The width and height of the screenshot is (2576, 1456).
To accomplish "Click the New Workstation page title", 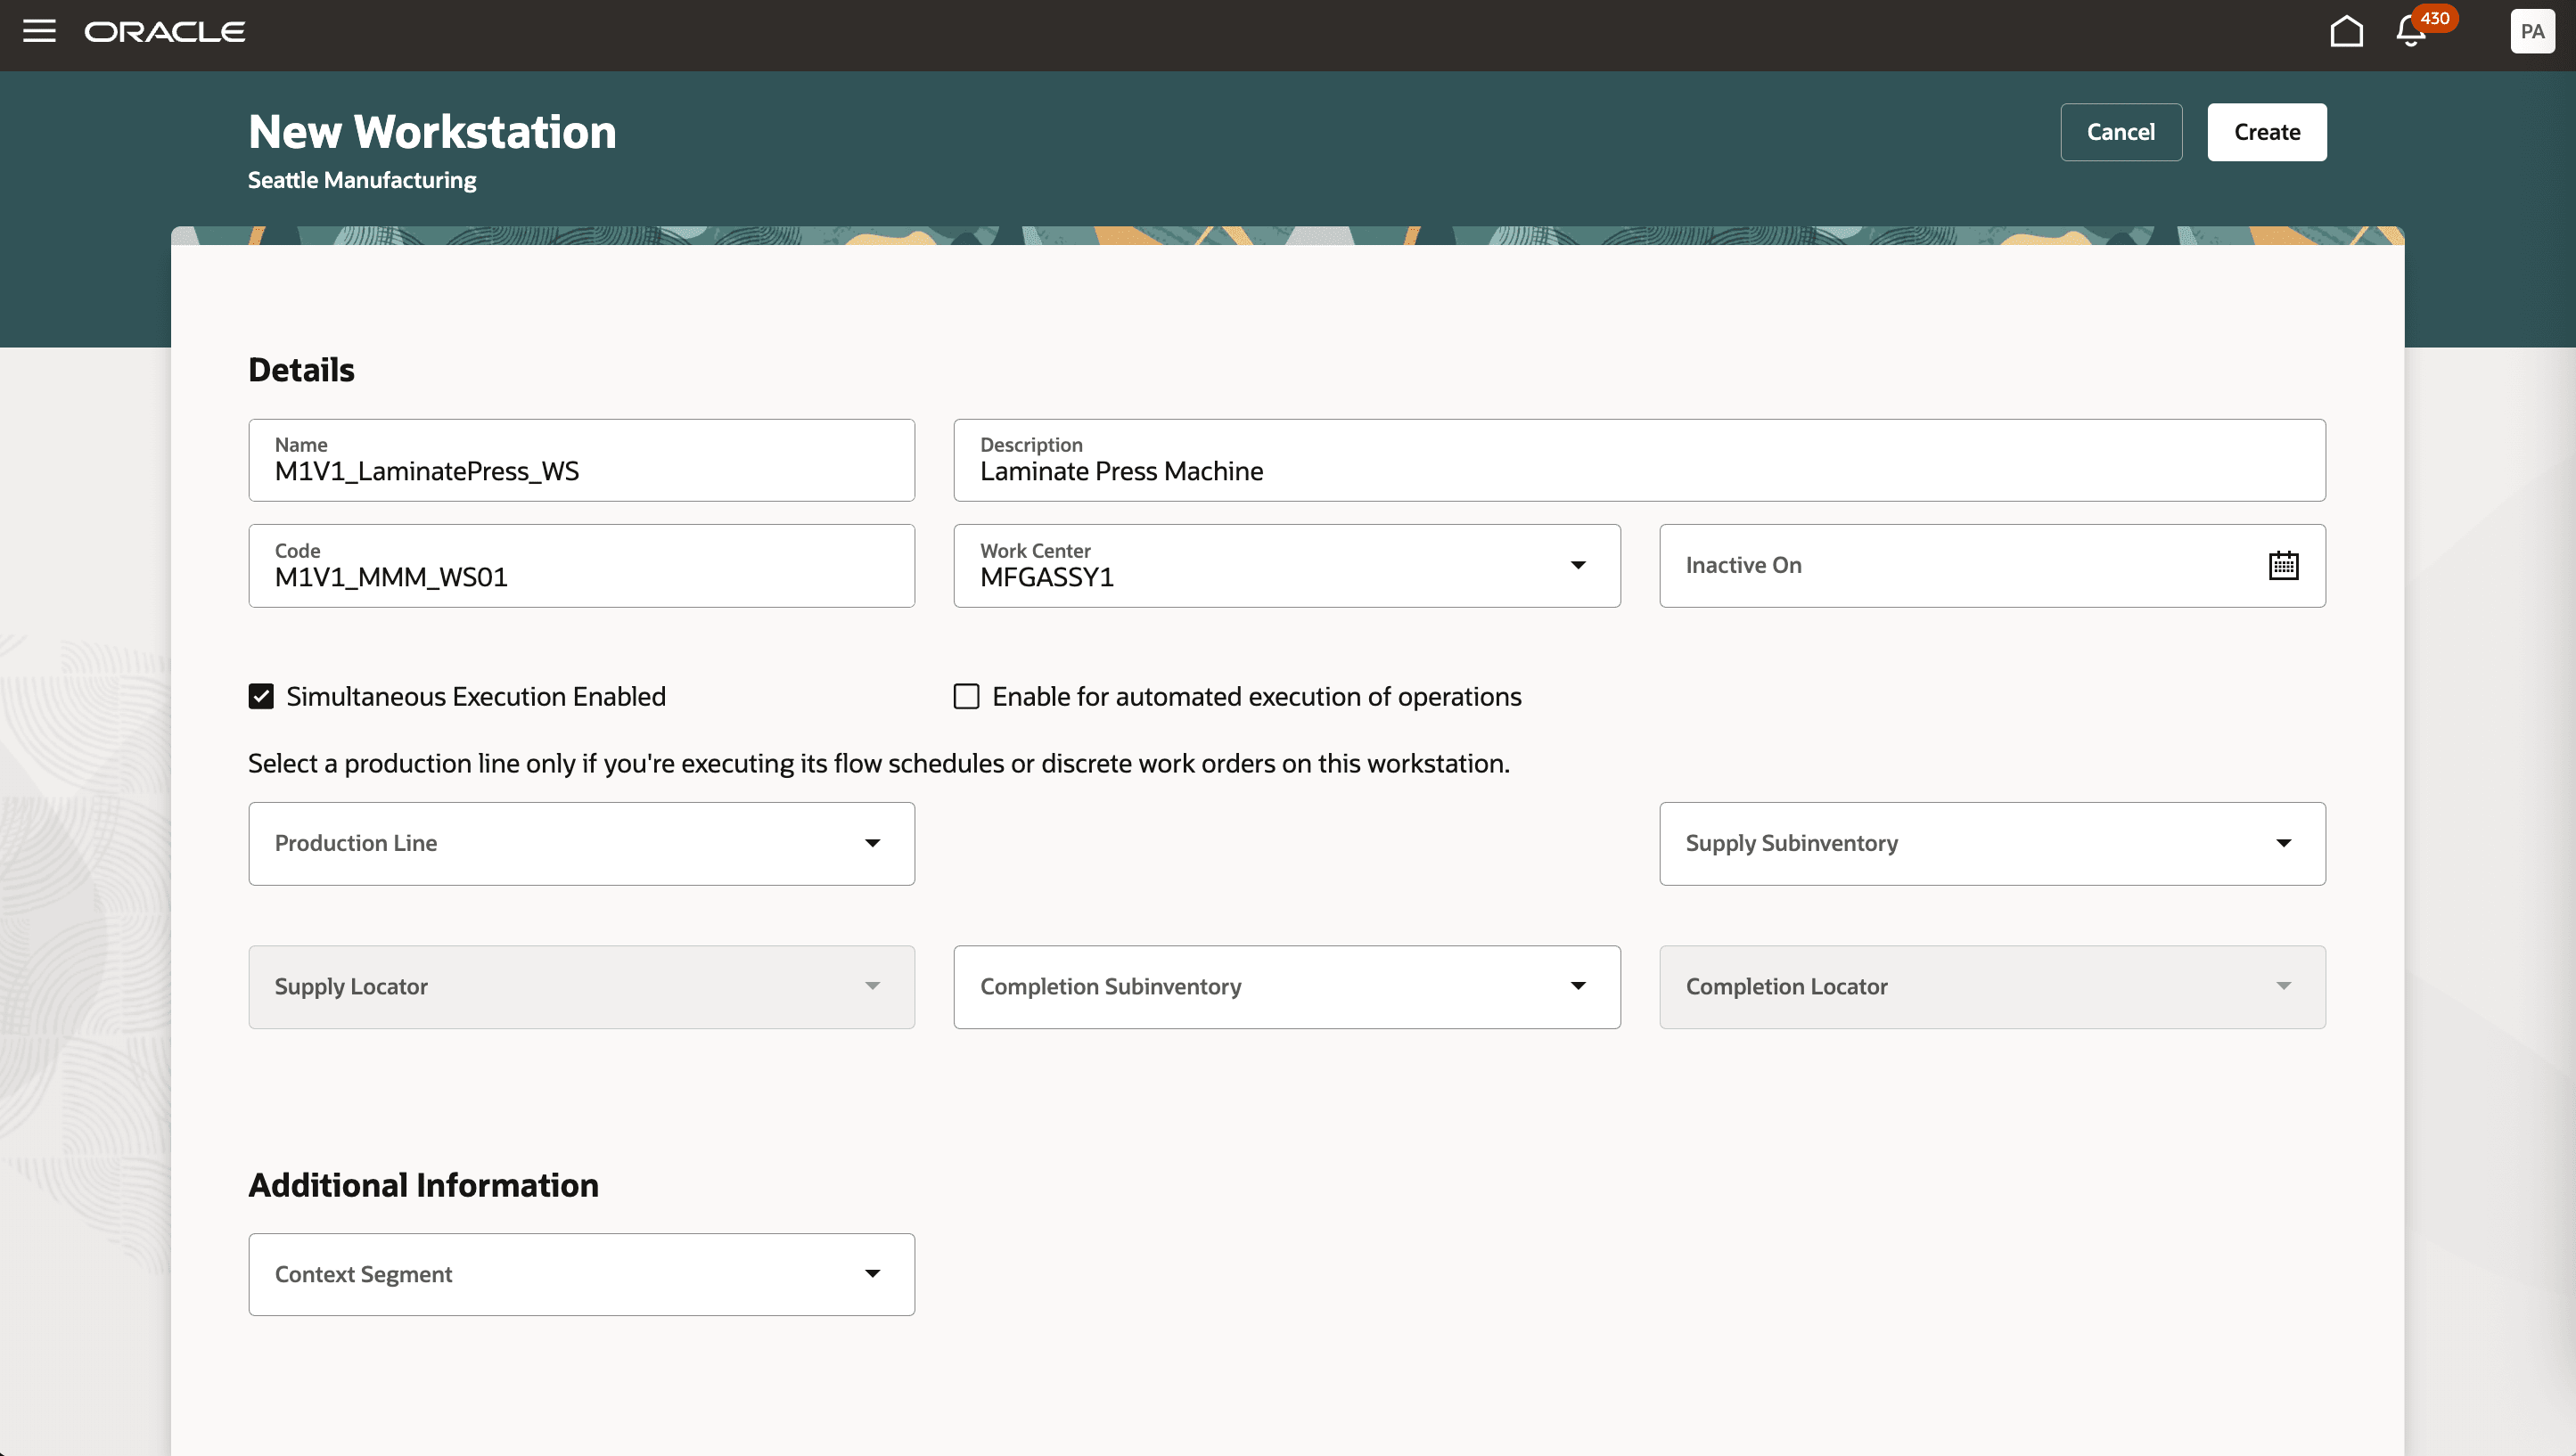I will click(x=432, y=132).
